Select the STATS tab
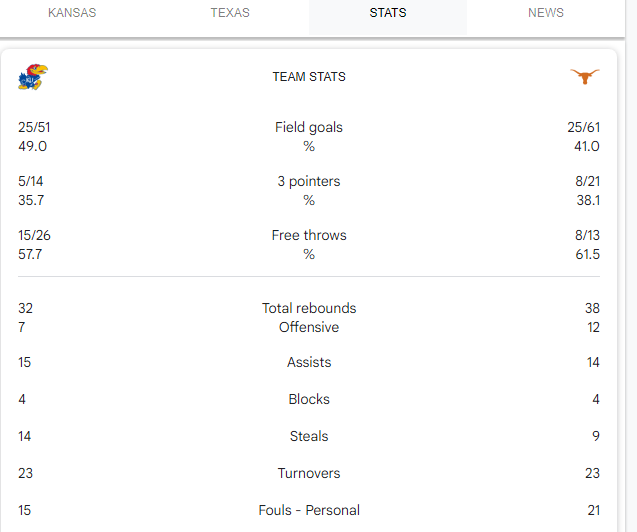 [387, 13]
